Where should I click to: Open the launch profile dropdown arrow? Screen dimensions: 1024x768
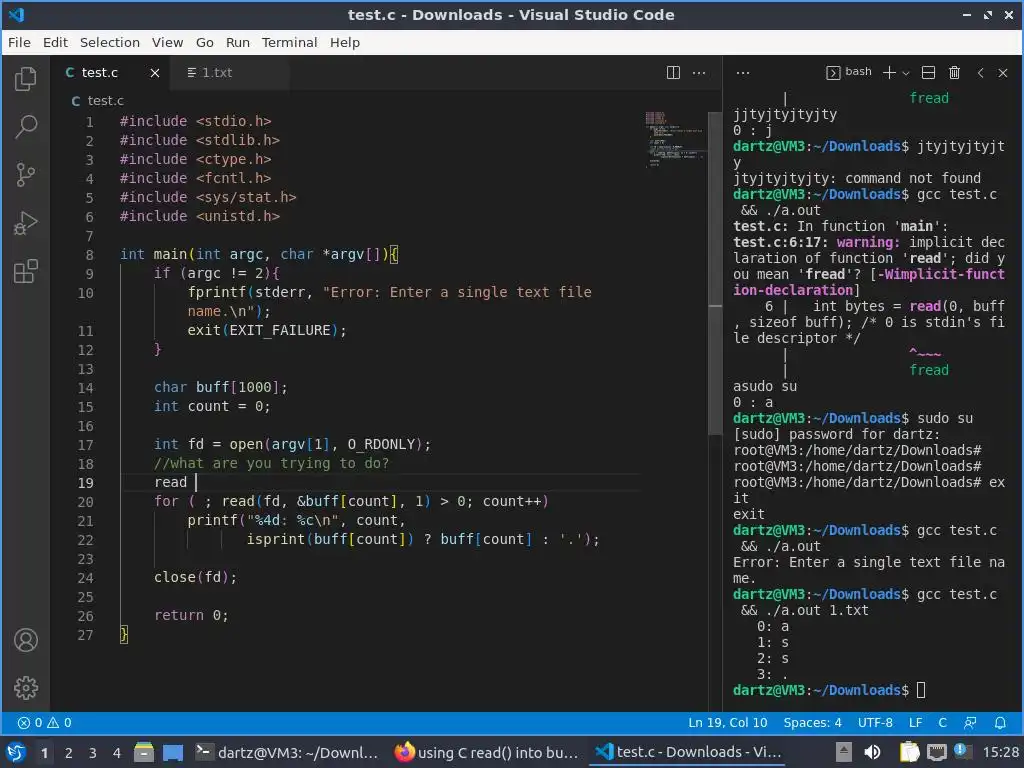tap(906, 72)
